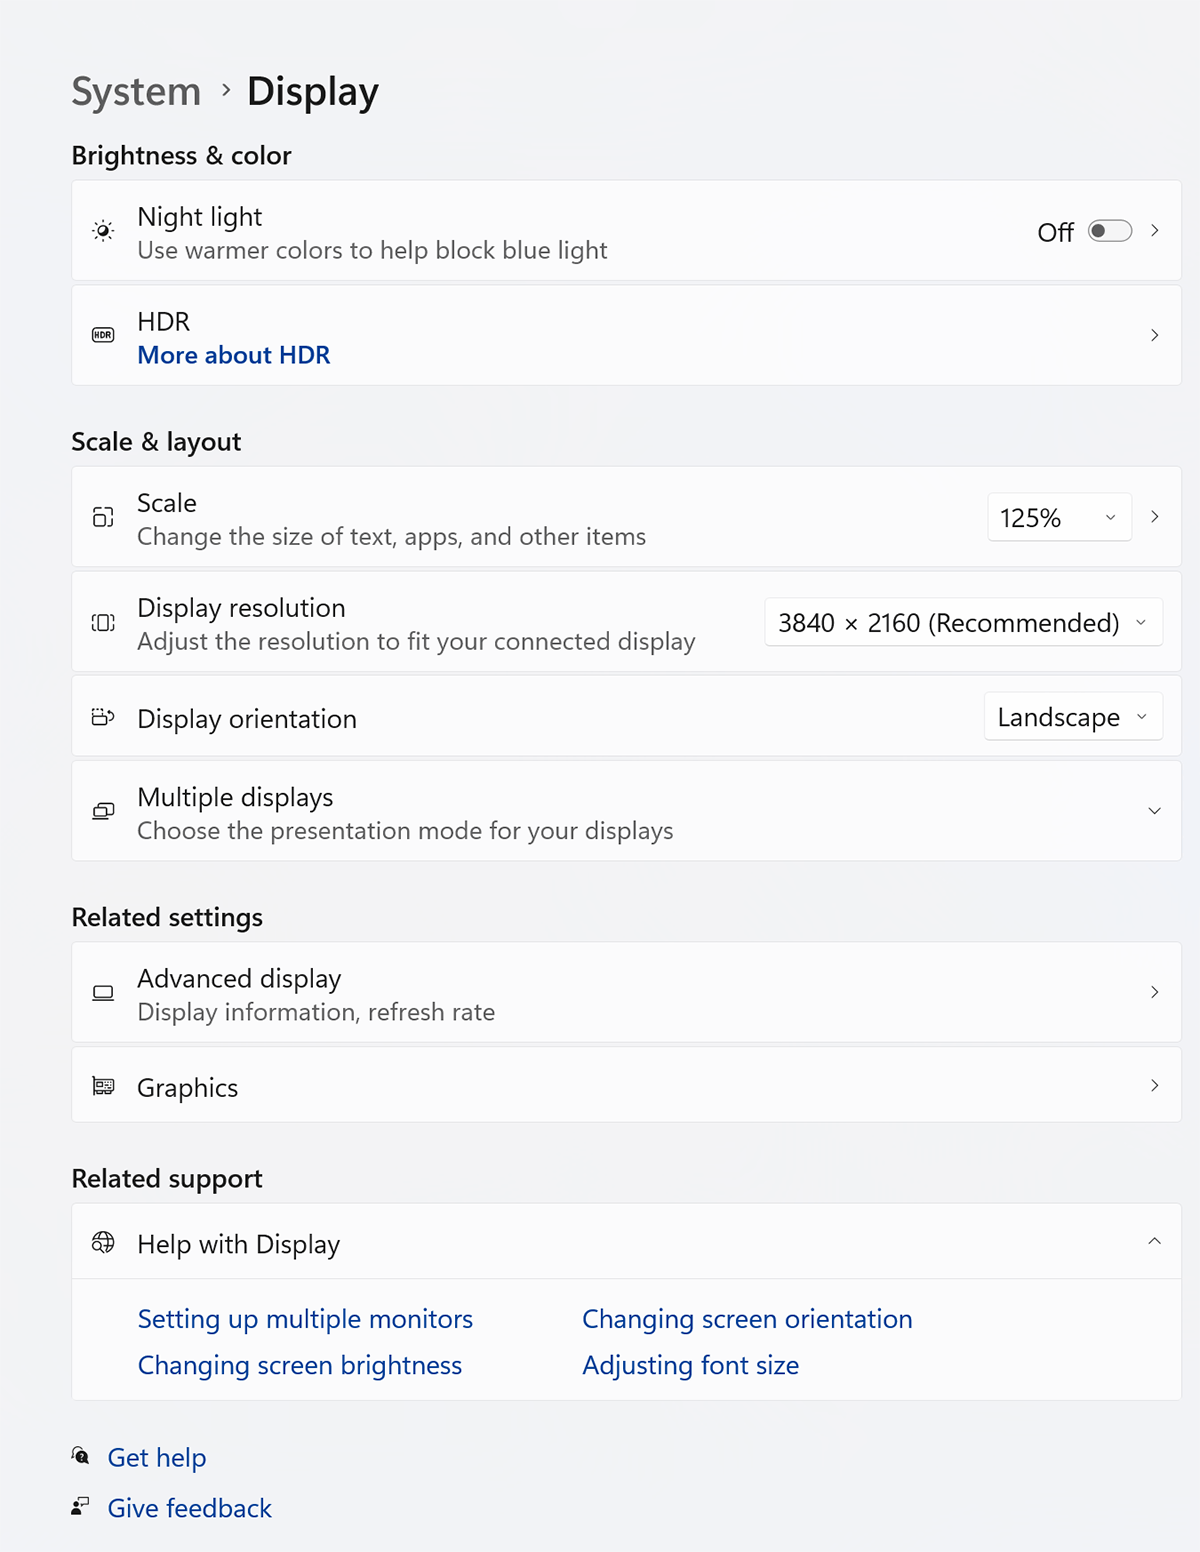Open custom scaling chevron beside Scale
The height and width of the screenshot is (1552, 1200).
[x=1155, y=517]
